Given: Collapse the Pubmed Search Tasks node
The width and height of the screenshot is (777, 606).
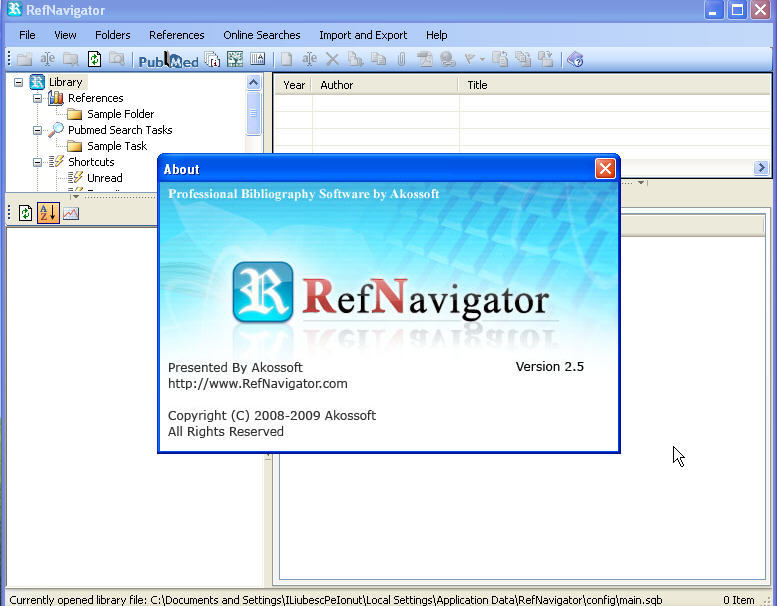Looking at the screenshot, I should click(37, 130).
